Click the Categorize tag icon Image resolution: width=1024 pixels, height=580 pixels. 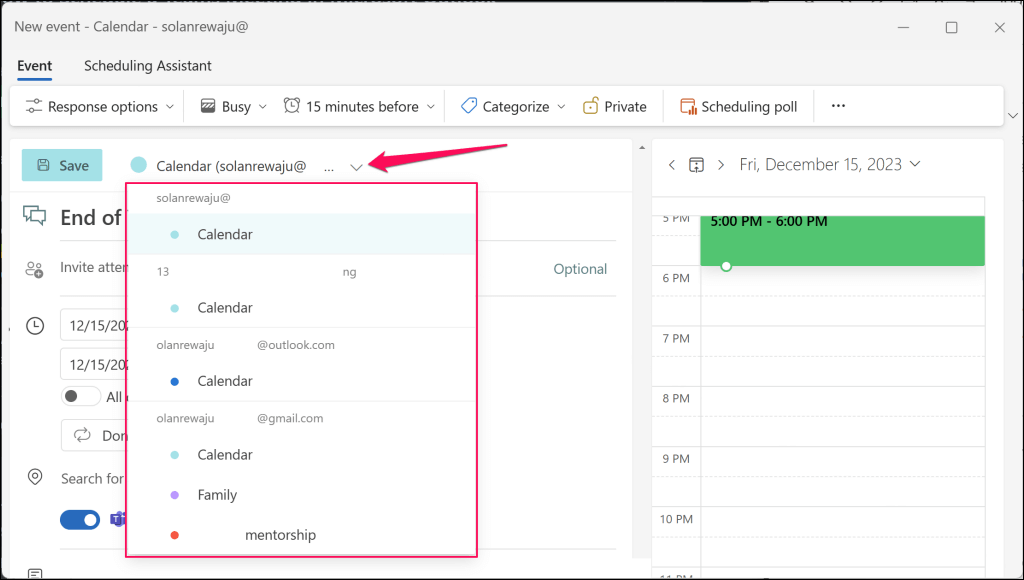point(468,106)
